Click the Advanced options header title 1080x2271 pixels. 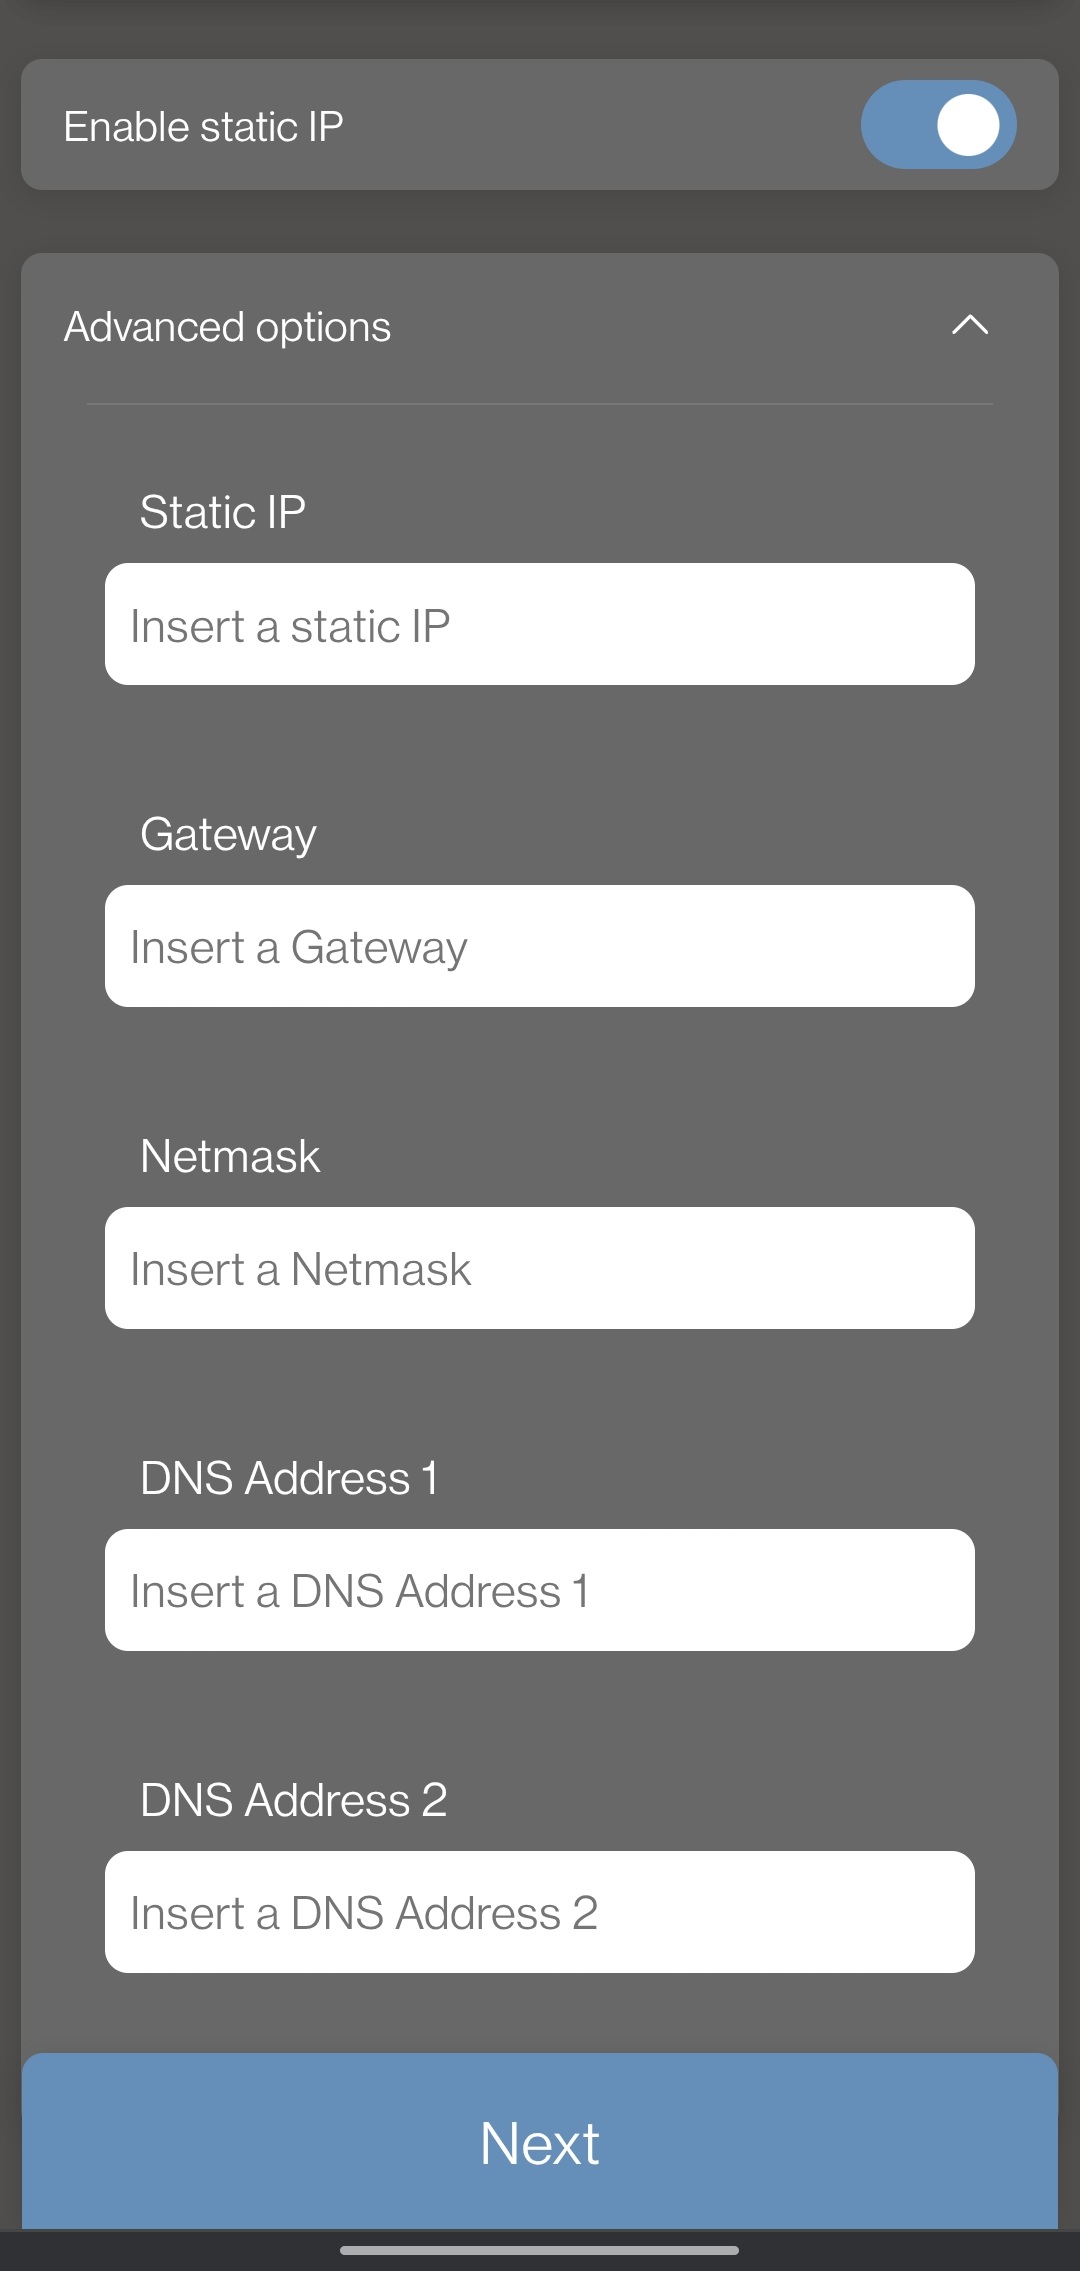click(x=228, y=327)
